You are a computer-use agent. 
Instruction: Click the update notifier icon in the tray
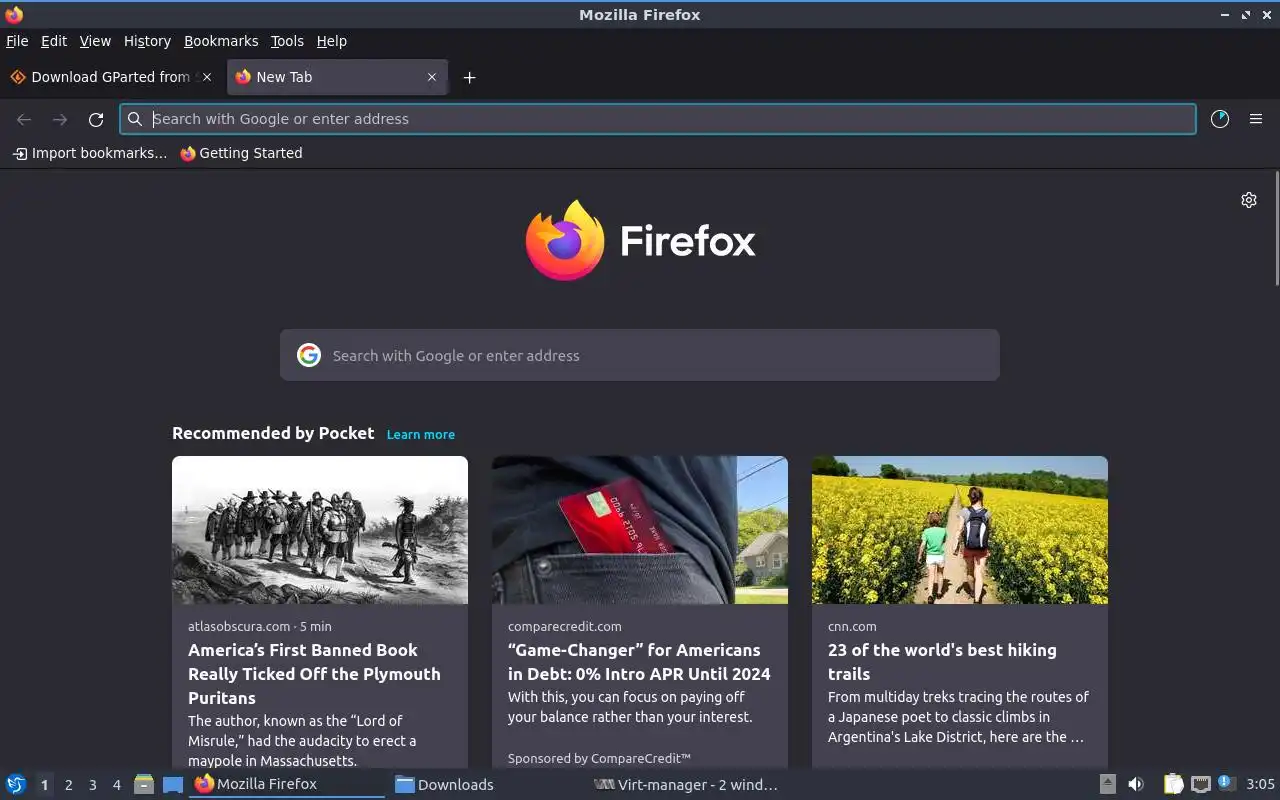(x=1227, y=784)
